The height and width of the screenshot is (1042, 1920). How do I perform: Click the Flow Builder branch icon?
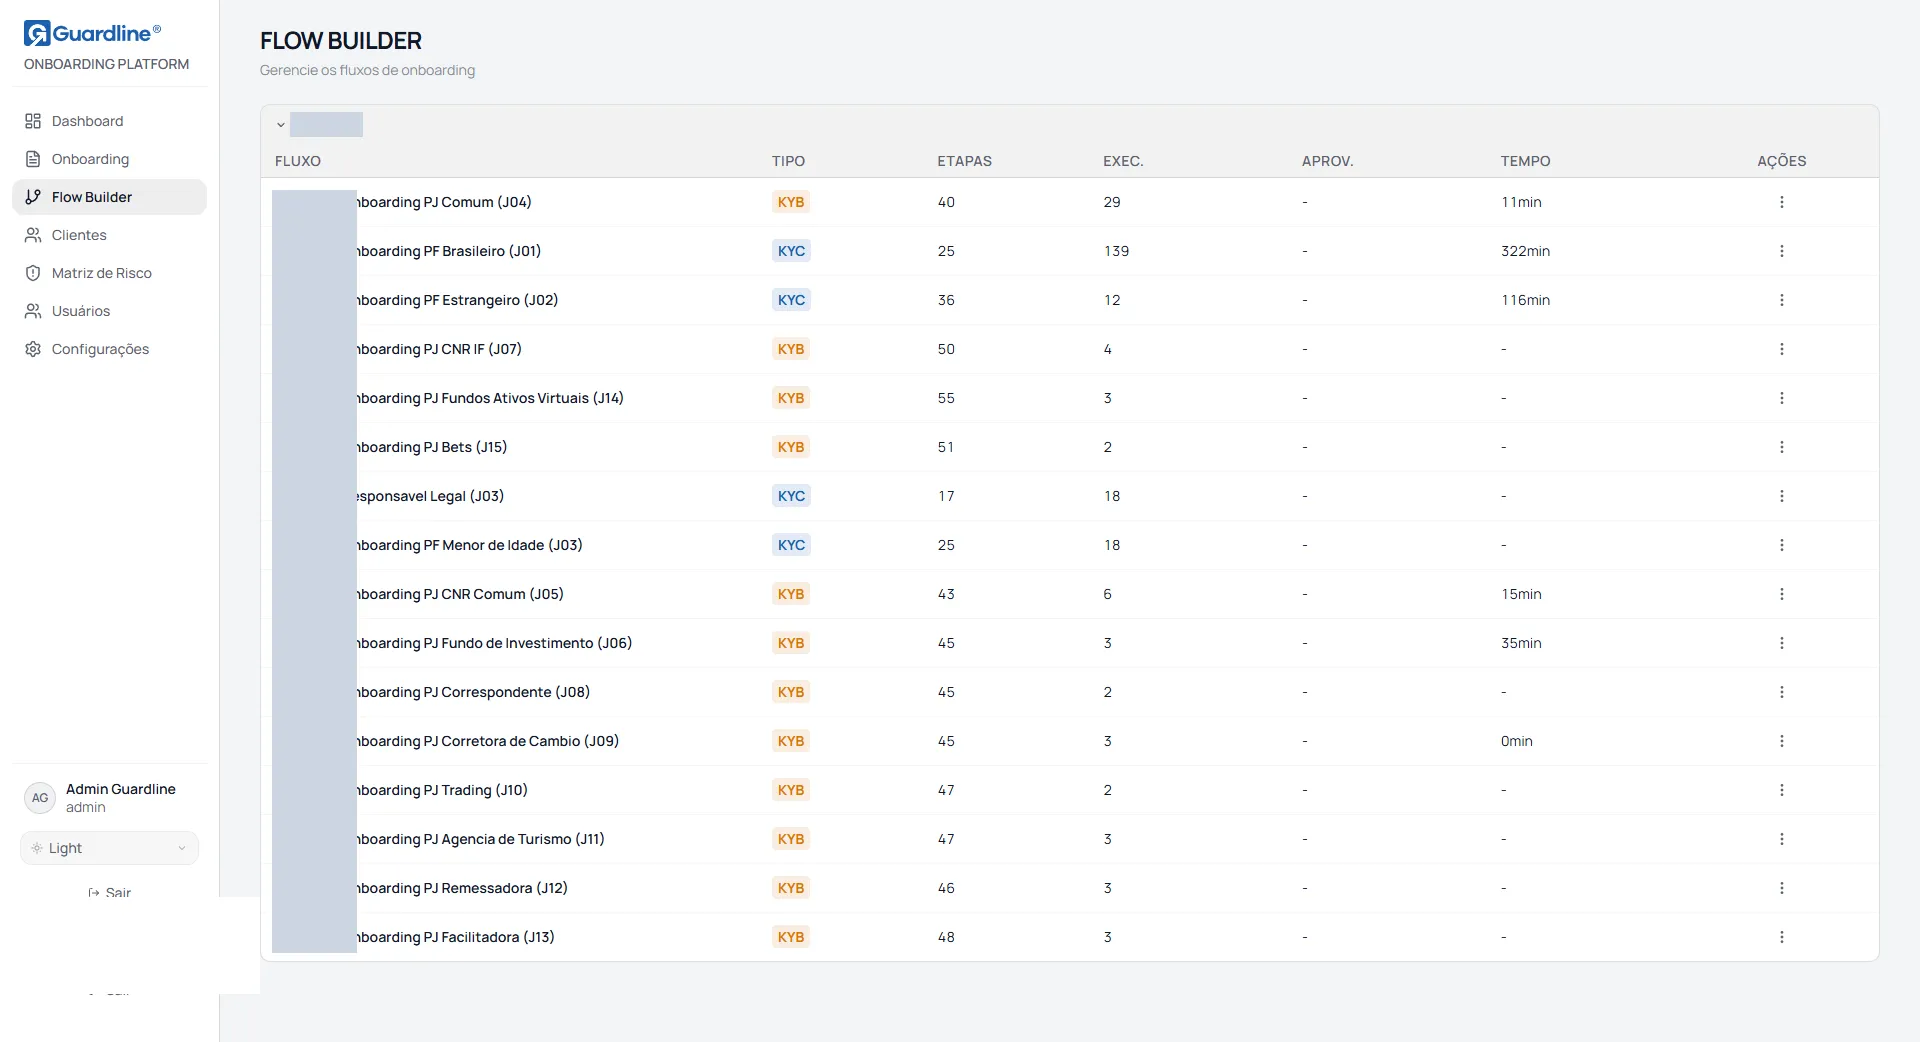(33, 197)
